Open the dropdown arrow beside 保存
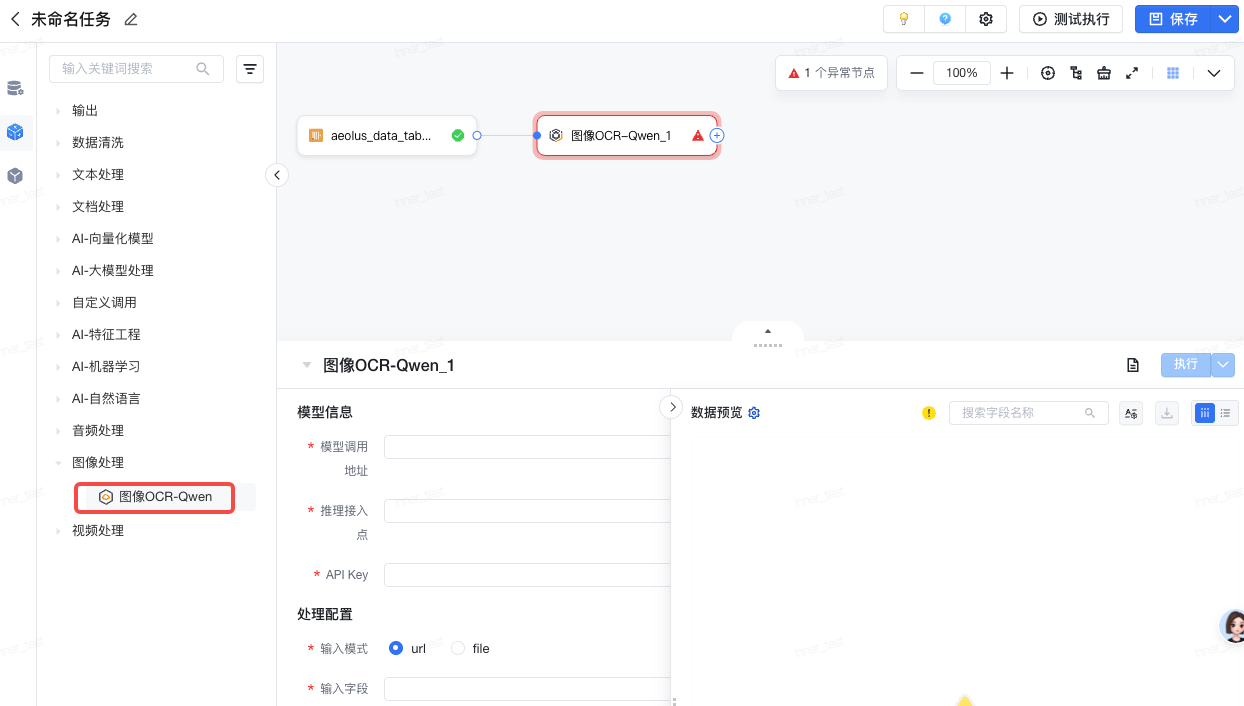Viewport: 1244px width, 706px height. click(x=1225, y=19)
